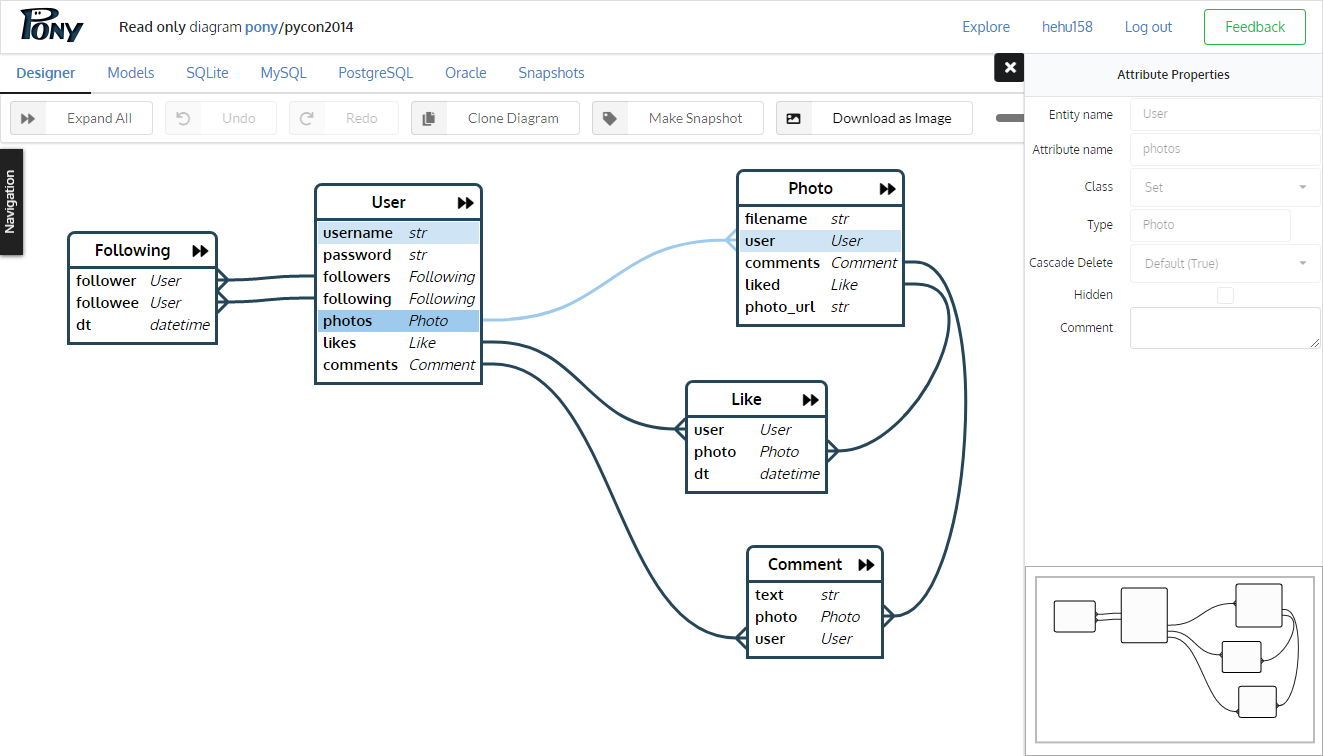Click the zoom slider in the toolbar
Screen dimensions: 1323x756
point(1009,118)
